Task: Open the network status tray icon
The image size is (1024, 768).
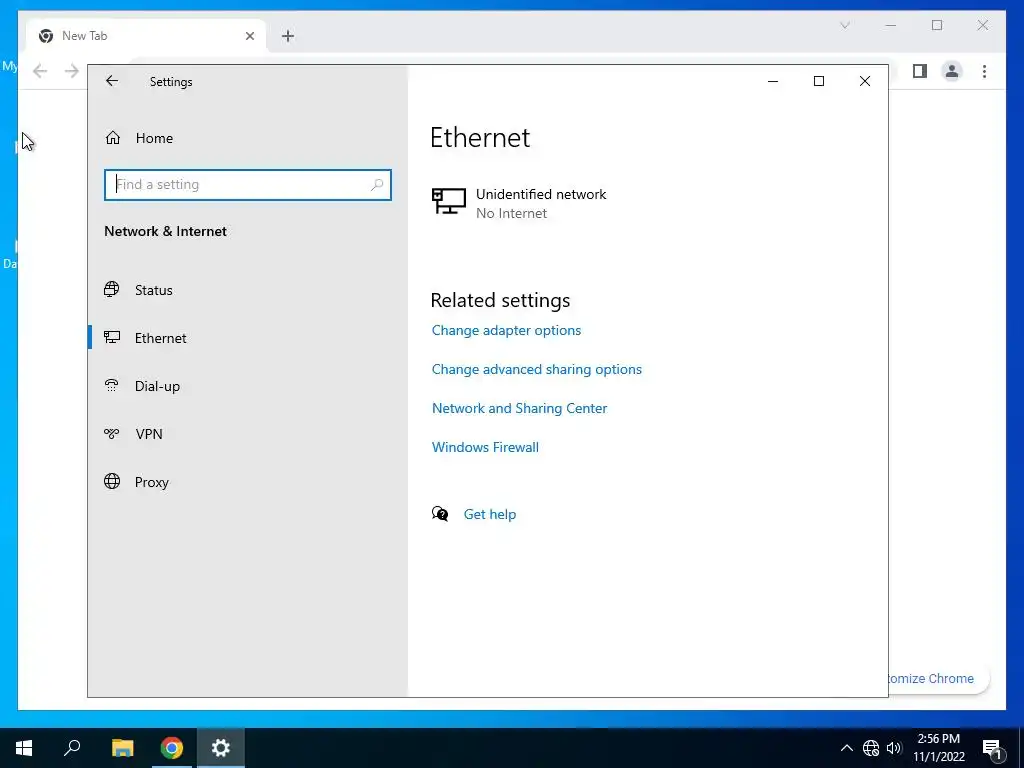Action: point(871,748)
